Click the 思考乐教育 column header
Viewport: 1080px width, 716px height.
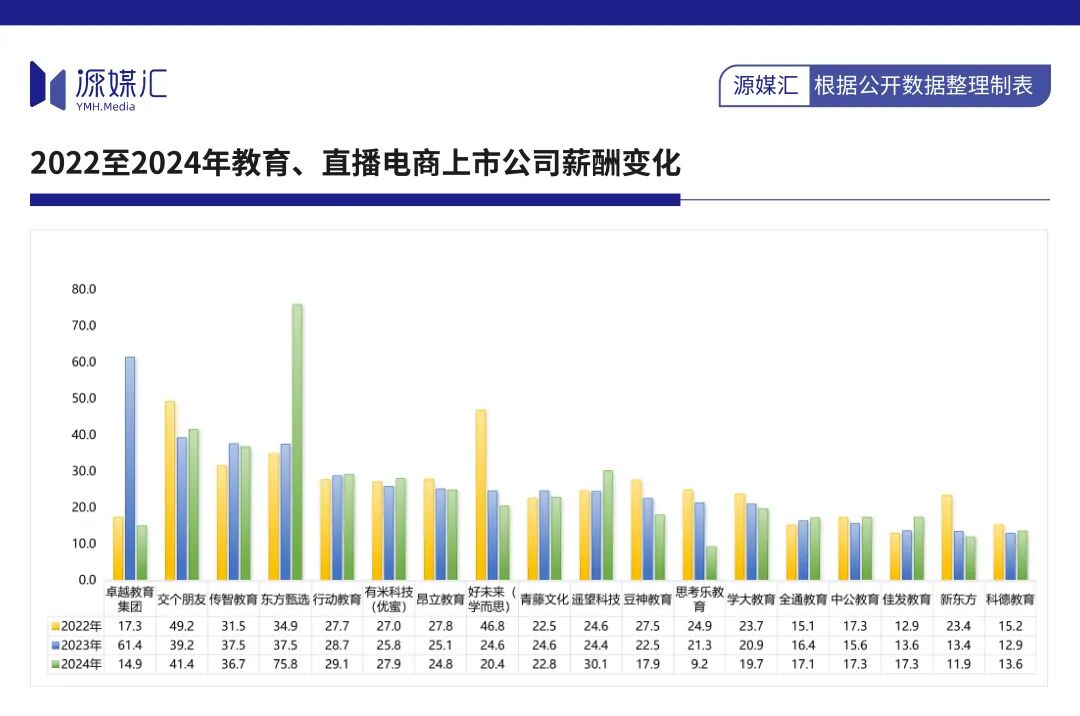699,599
